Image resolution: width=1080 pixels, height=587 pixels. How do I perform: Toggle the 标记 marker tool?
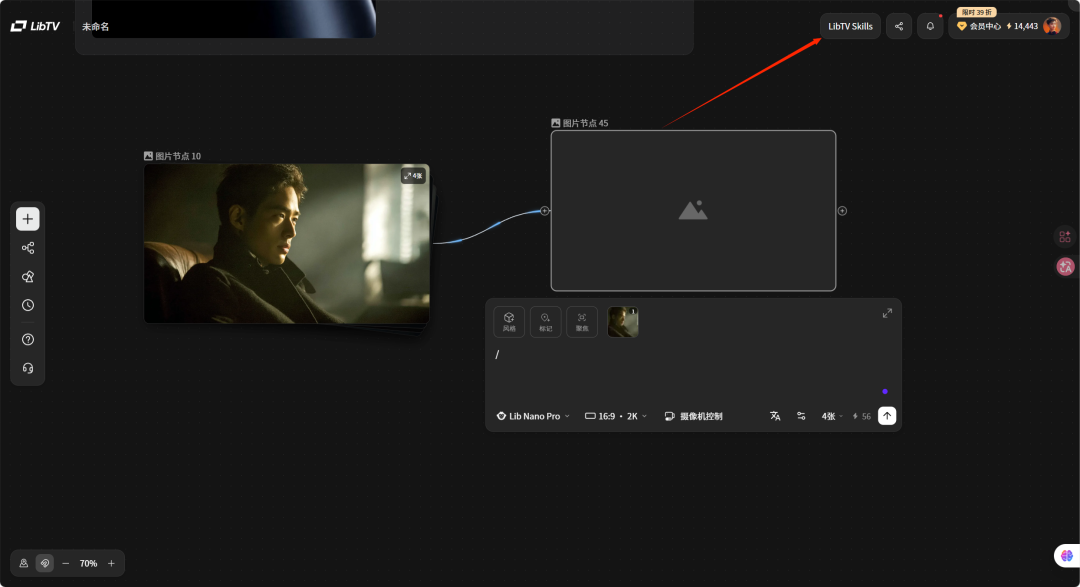click(x=546, y=322)
